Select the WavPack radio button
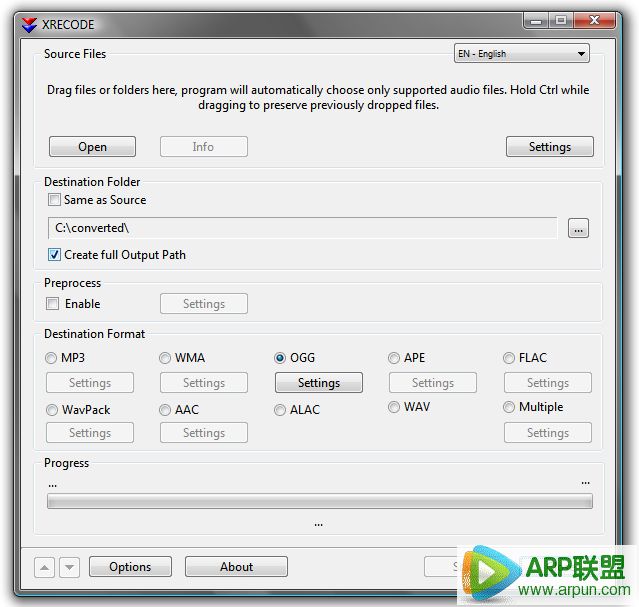Image resolution: width=639 pixels, height=607 pixels. (x=52, y=410)
